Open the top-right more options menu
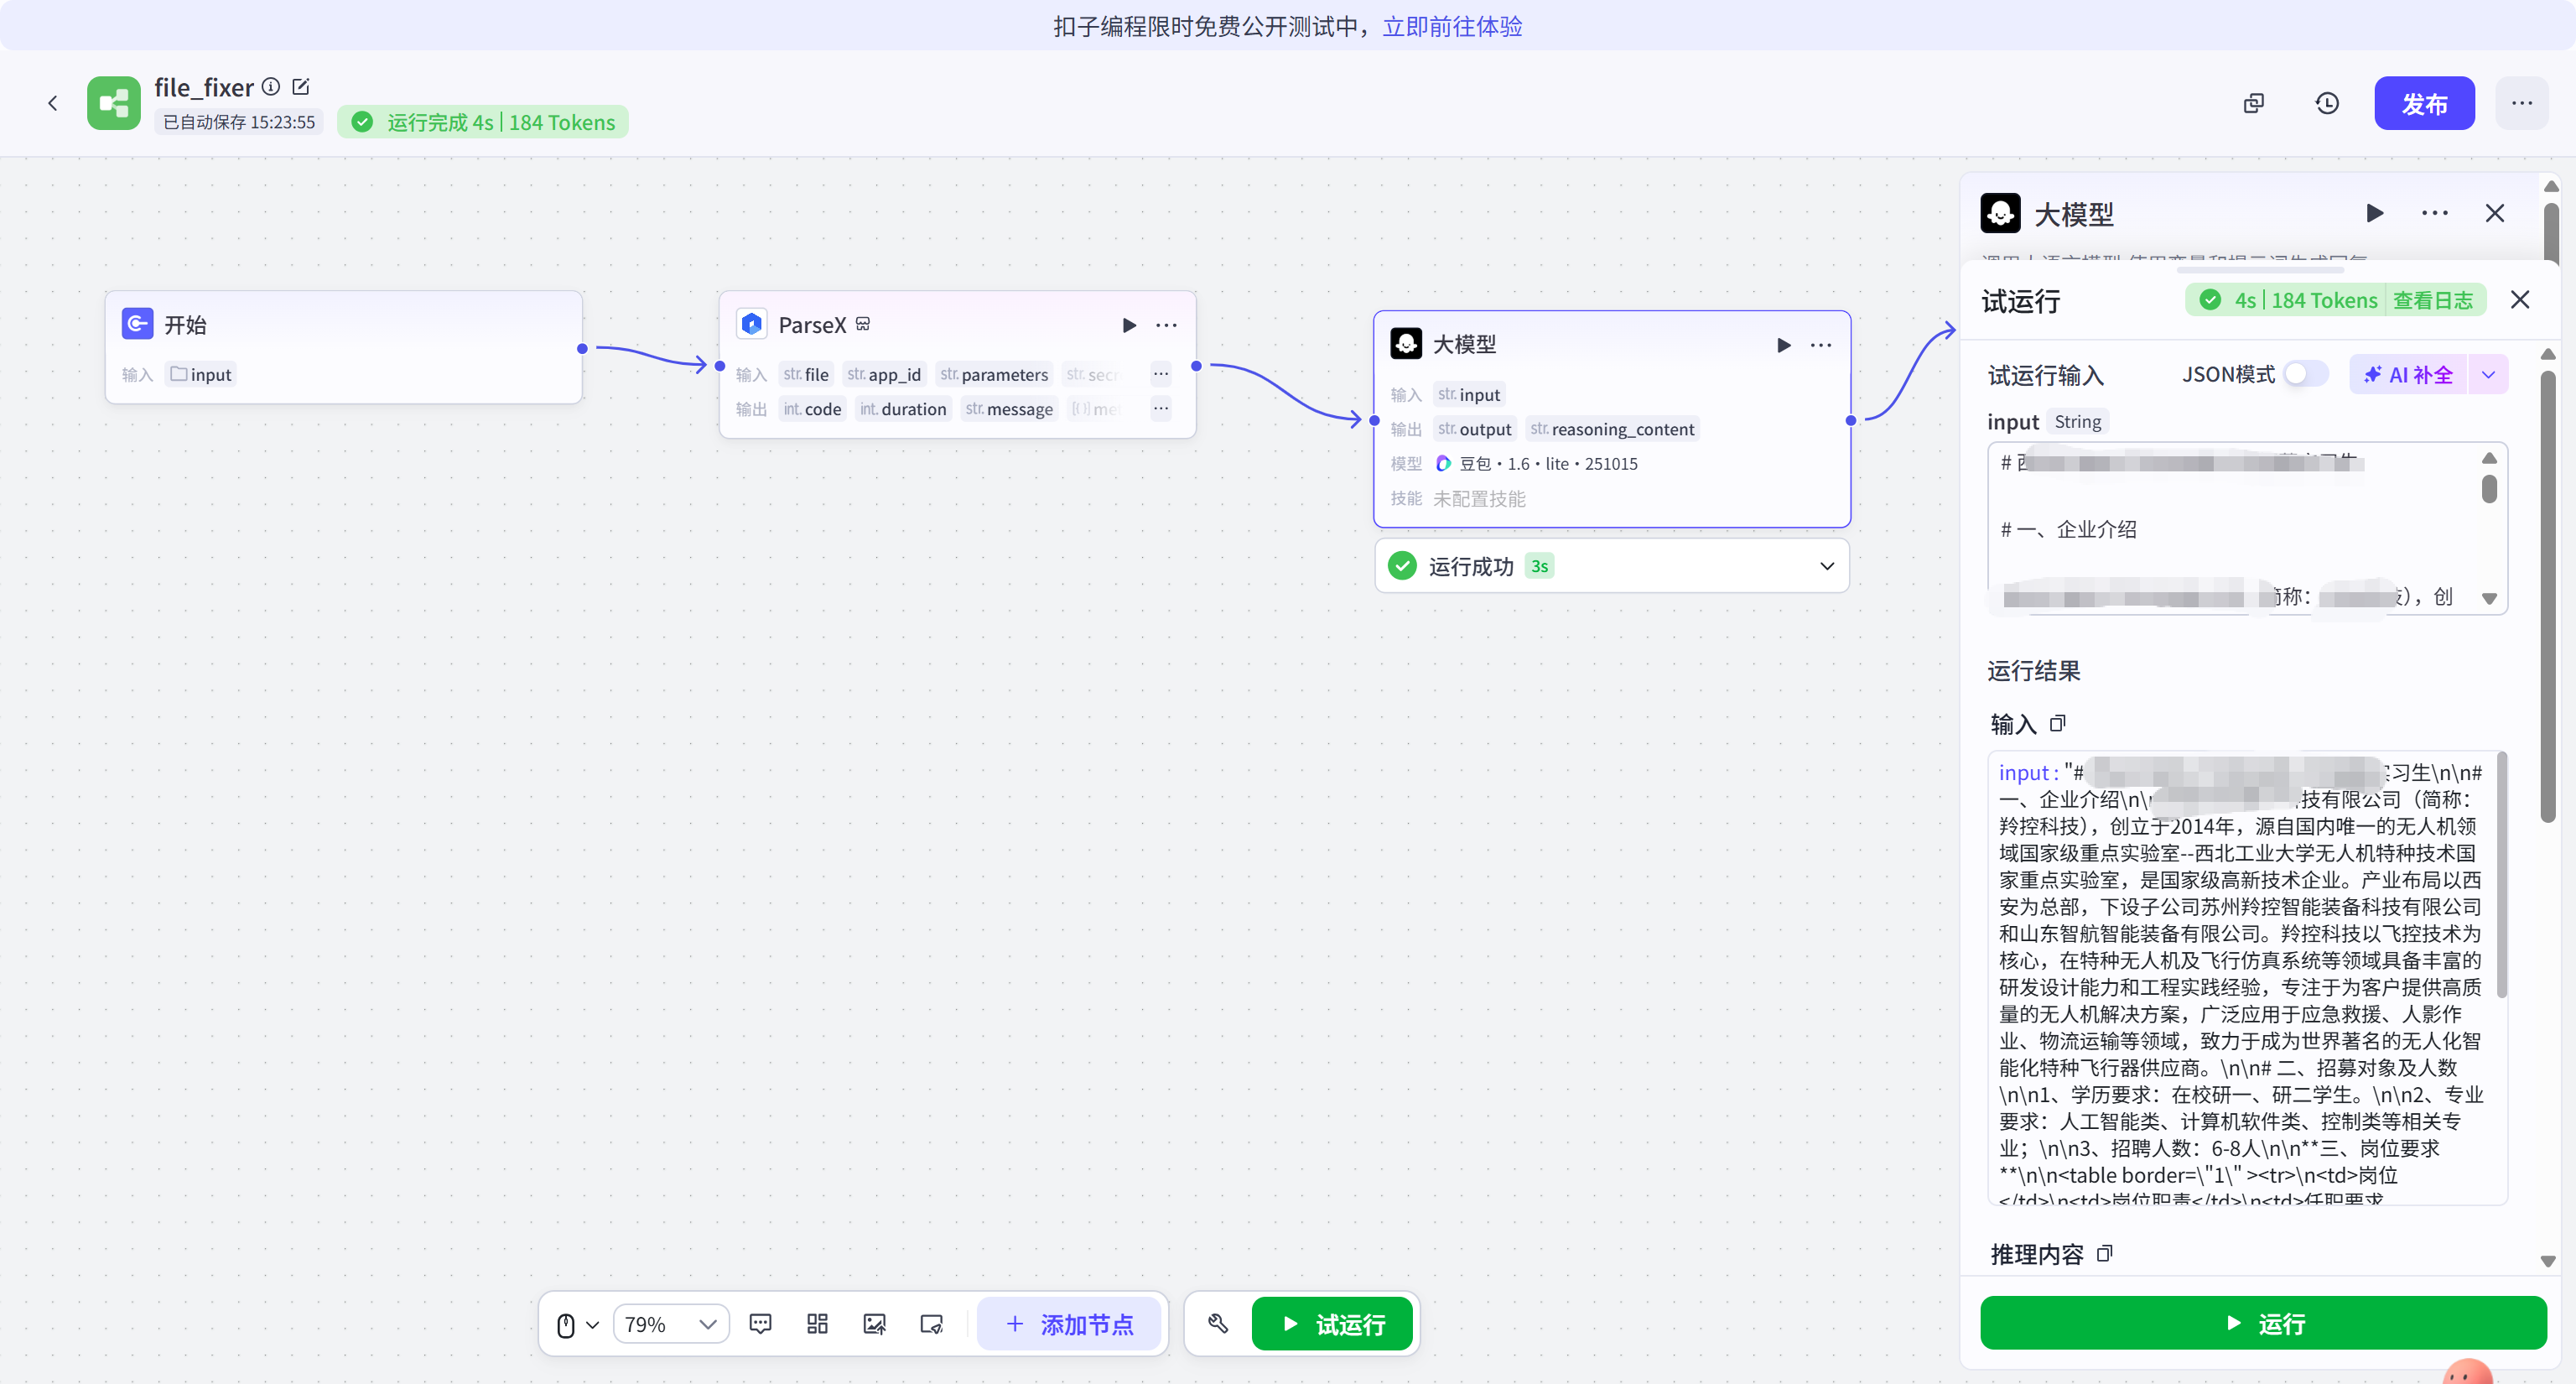The height and width of the screenshot is (1384, 2576). click(x=2521, y=103)
